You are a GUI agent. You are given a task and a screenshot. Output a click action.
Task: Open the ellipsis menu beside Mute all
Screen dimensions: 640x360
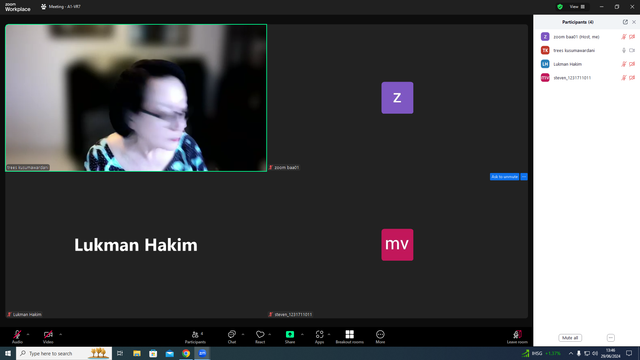[x=611, y=338]
